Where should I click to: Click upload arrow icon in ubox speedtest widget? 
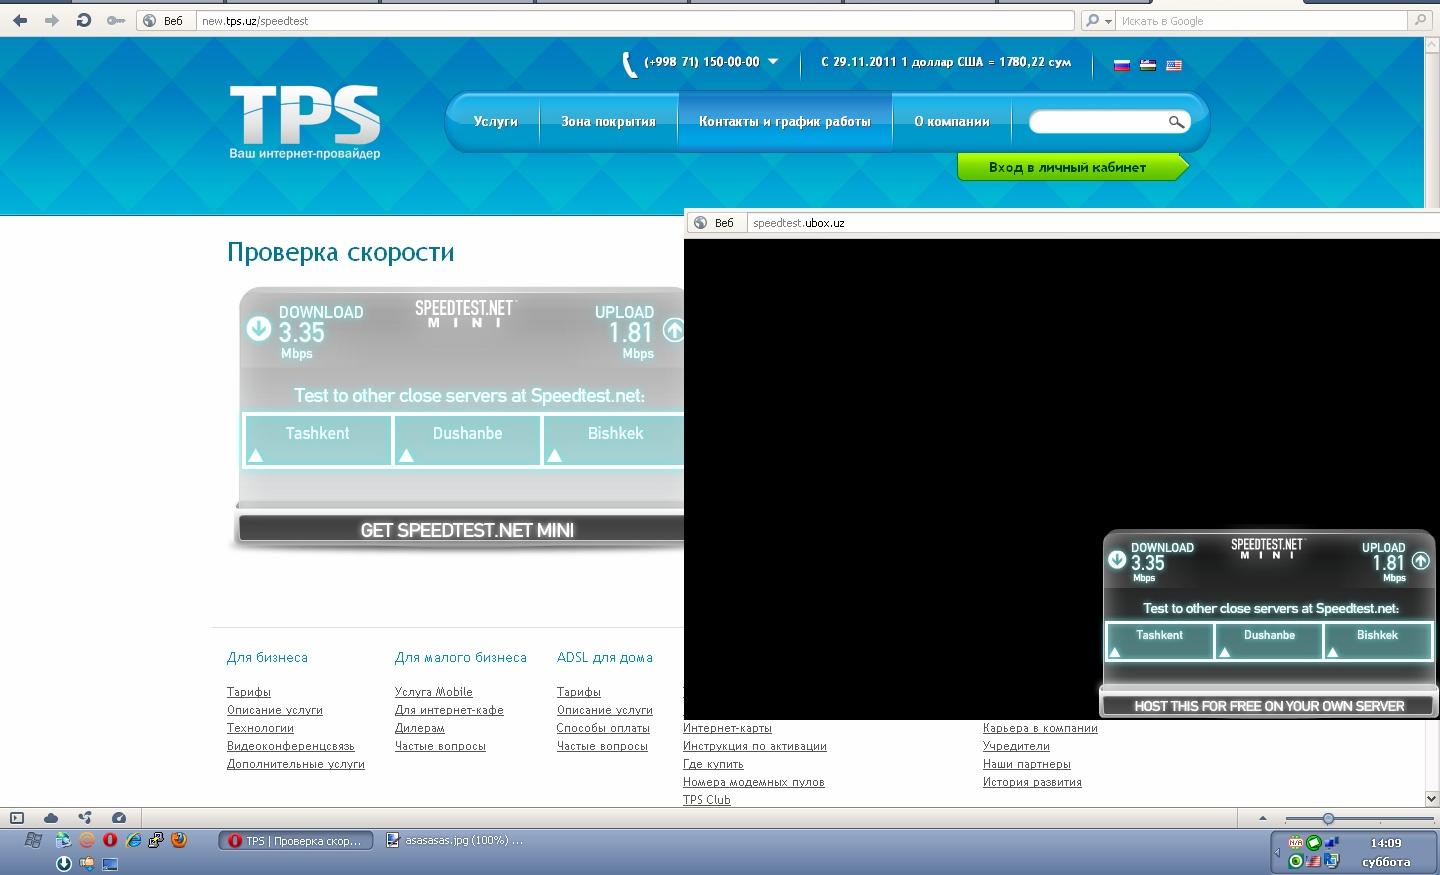coord(1420,561)
